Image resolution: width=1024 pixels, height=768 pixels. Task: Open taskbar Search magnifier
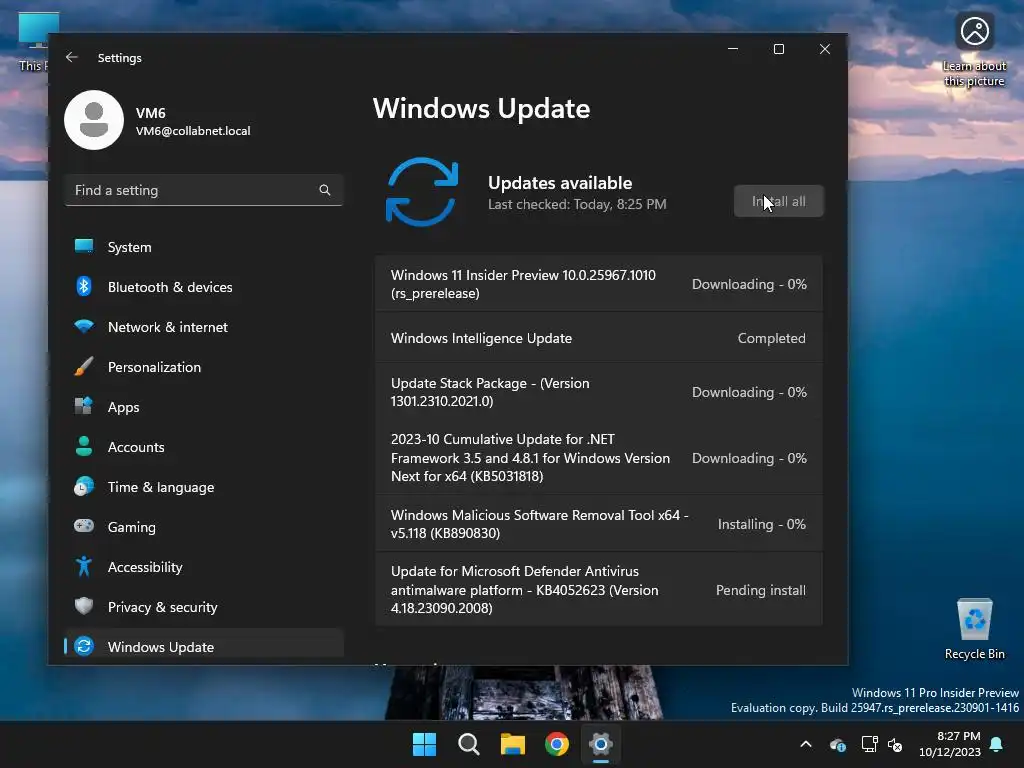(x=468, y=744)
